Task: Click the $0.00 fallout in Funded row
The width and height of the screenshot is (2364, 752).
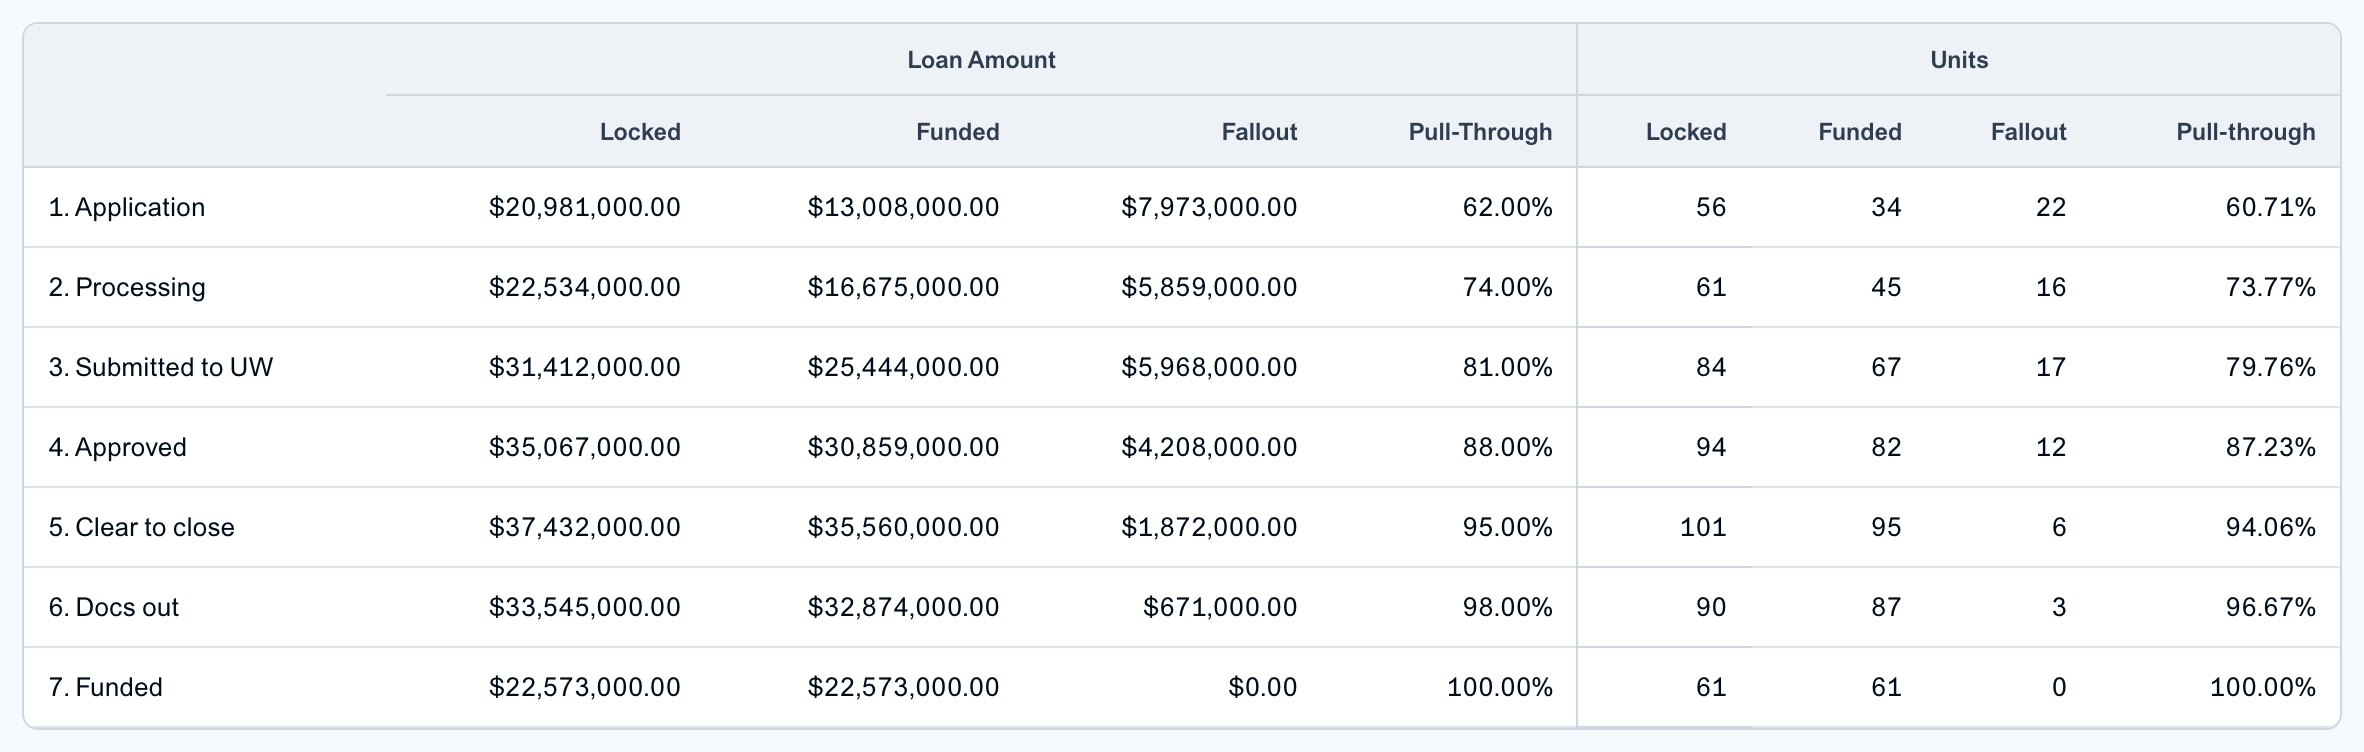Action: [x=1263, y=687]
